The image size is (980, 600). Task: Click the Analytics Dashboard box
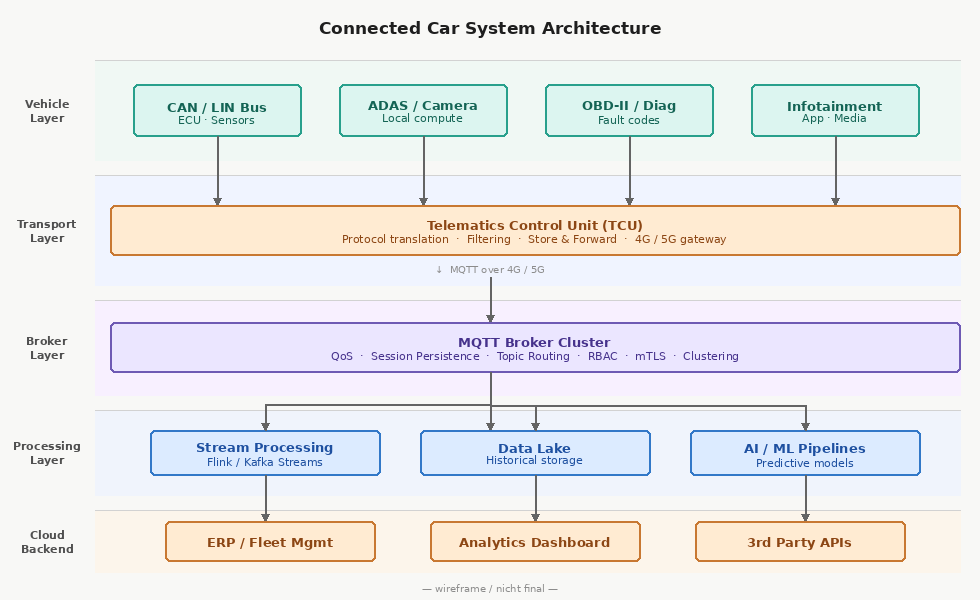click(535, 542)
